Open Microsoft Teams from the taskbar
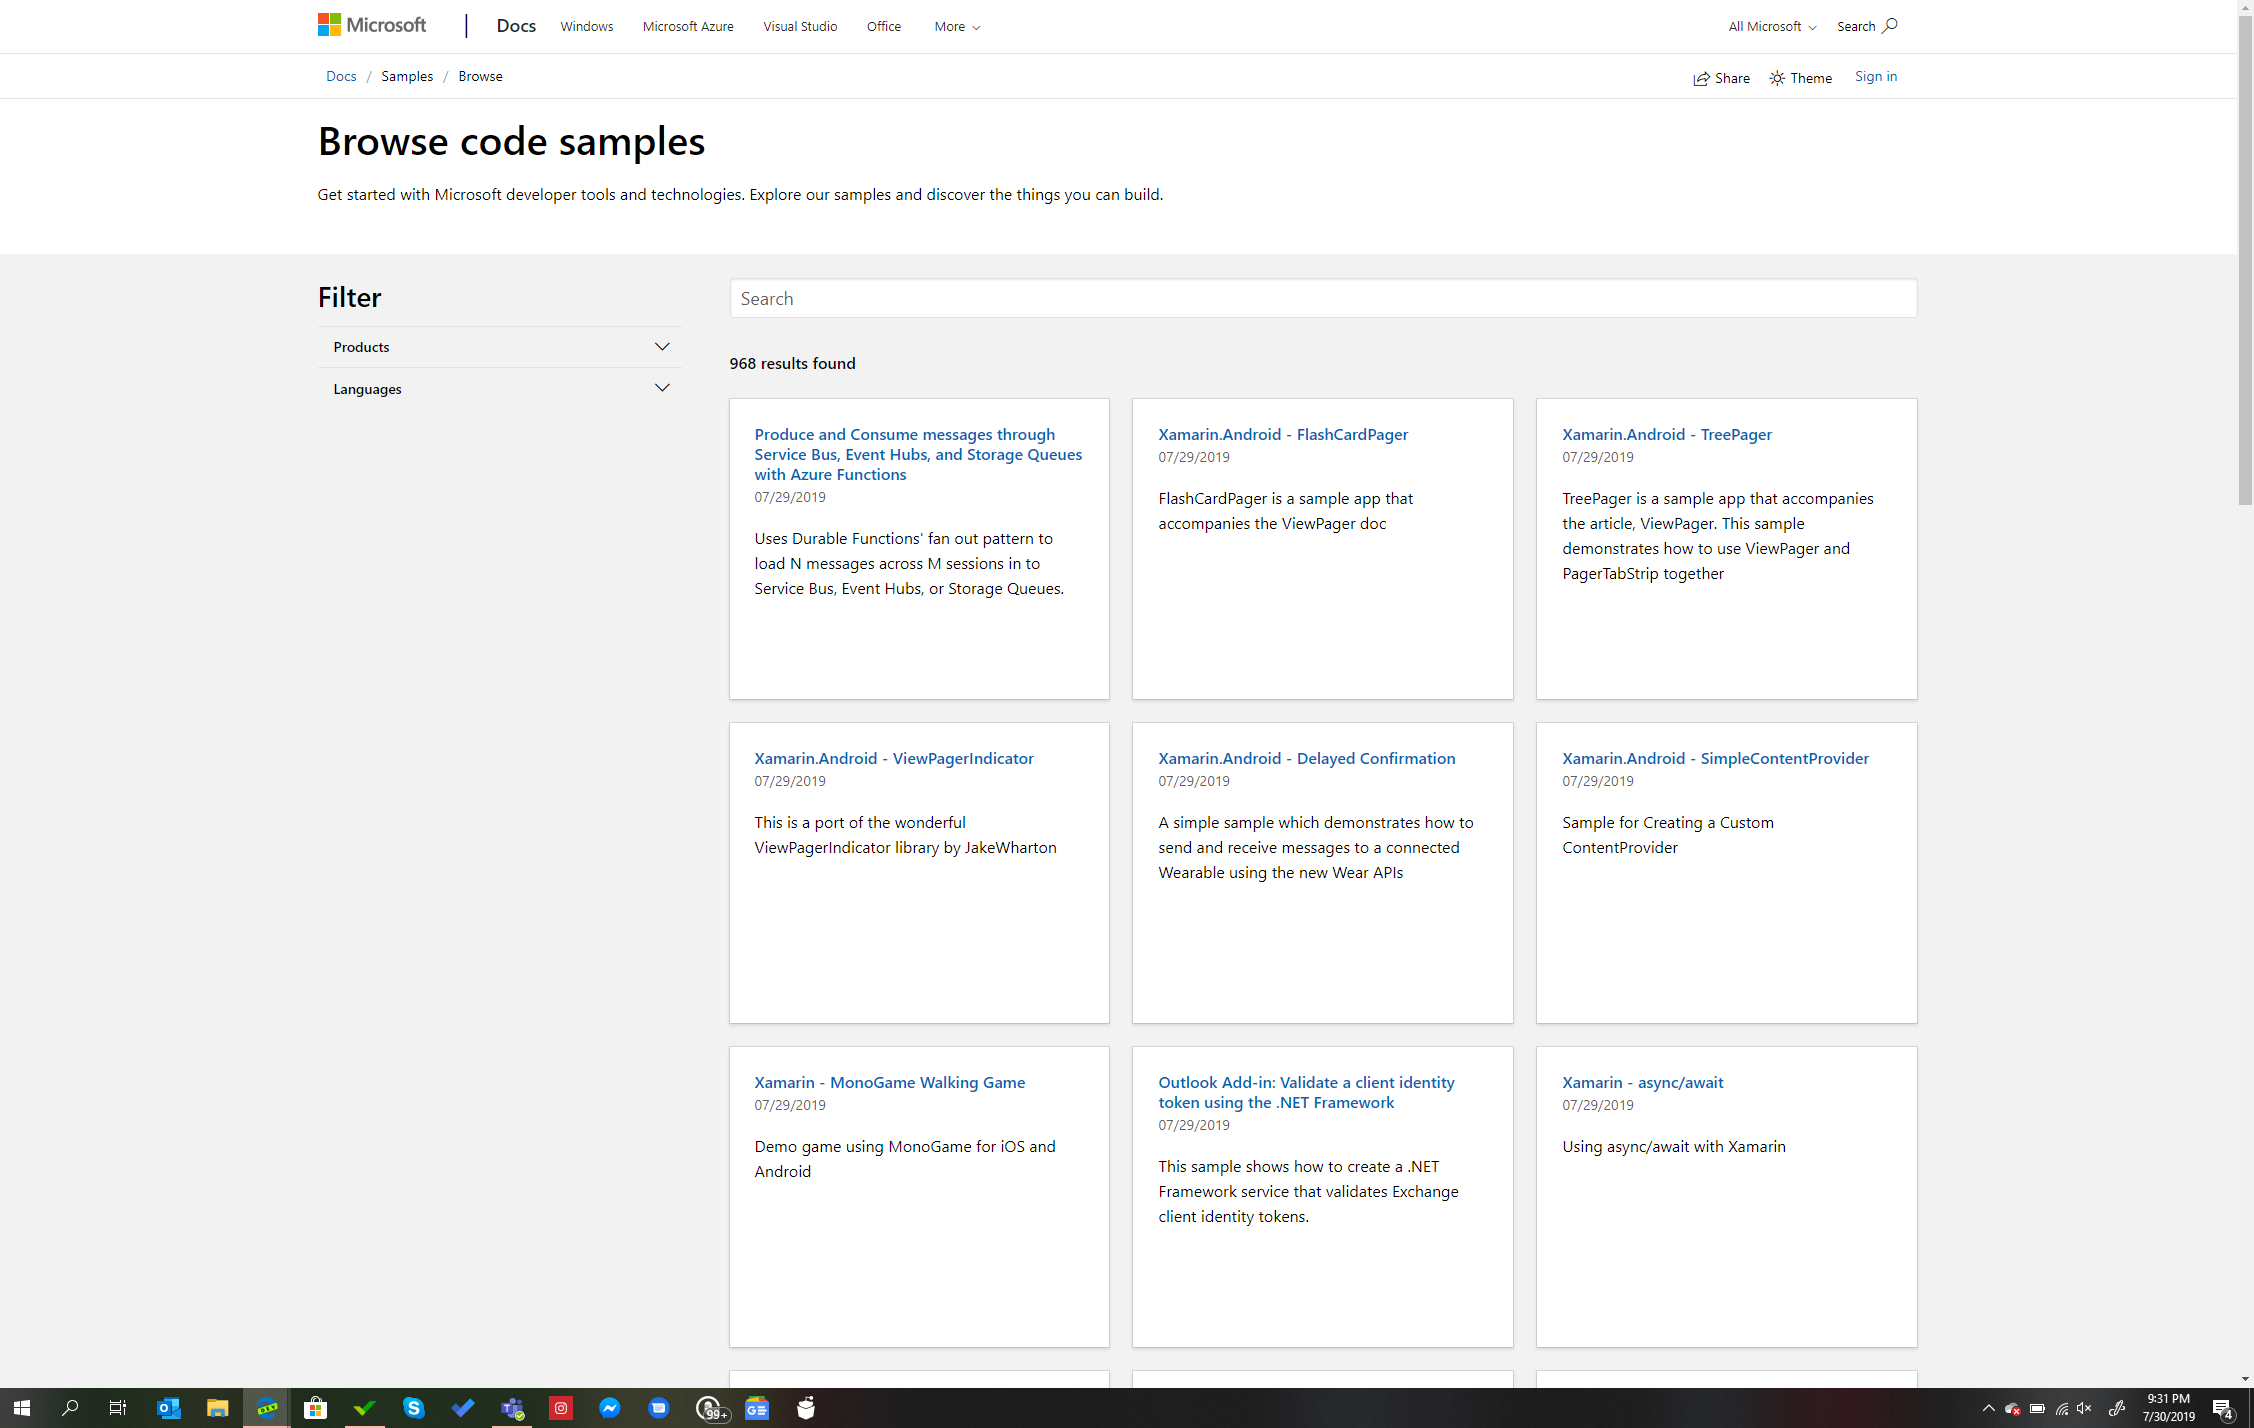Viewport: 2254px width, 1428px height. (512, 1408)
